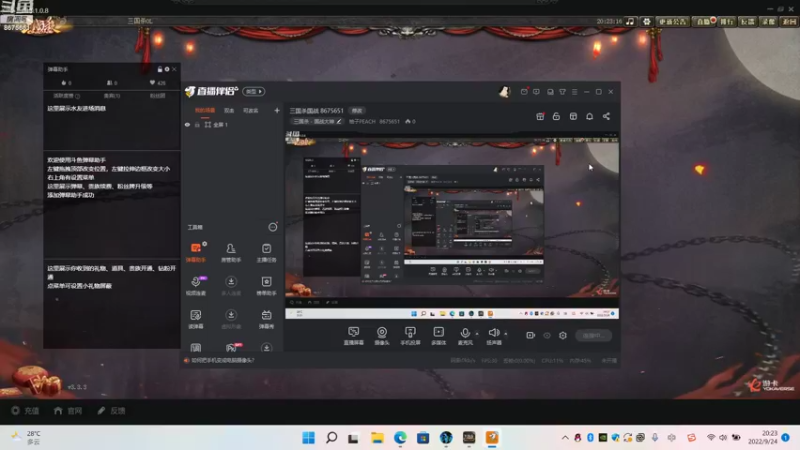This screenshot has width=800, height=450.
Task: Click the layout icon left of the bell
Action: point(573,116)
